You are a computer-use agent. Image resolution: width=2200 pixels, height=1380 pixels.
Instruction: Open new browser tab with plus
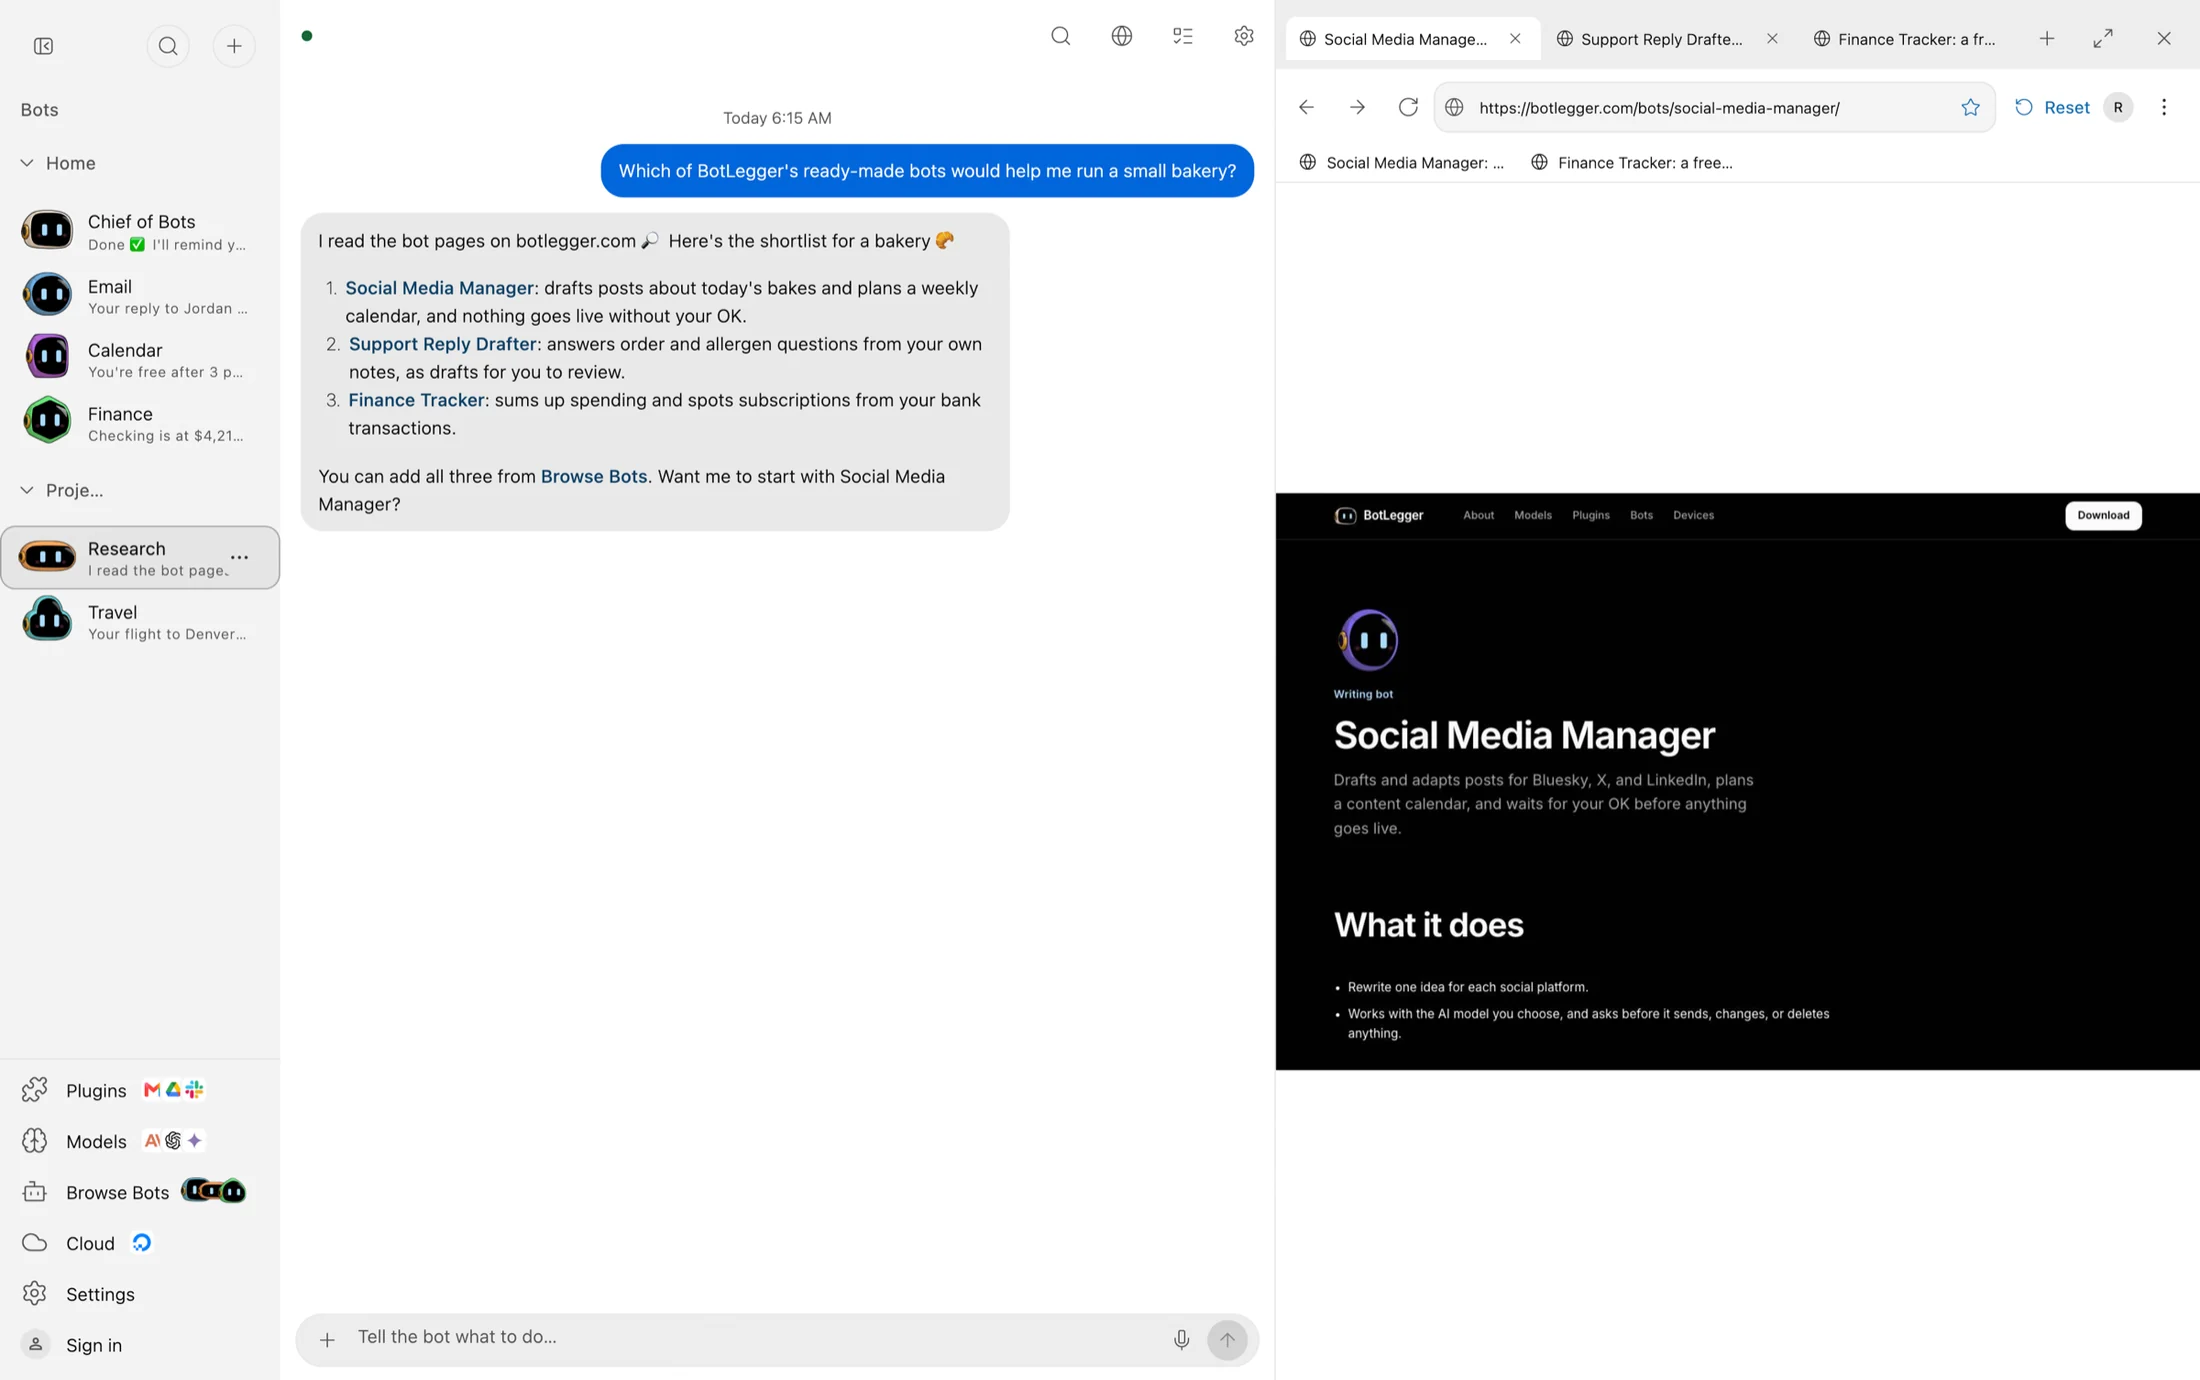(2047, 39)
